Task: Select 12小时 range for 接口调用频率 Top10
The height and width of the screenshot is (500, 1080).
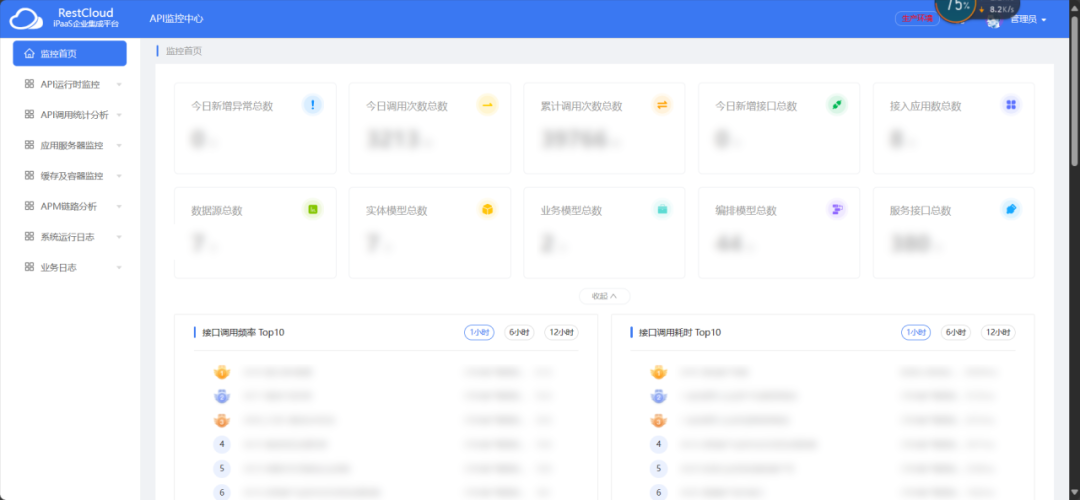Action: pos(561,333)
